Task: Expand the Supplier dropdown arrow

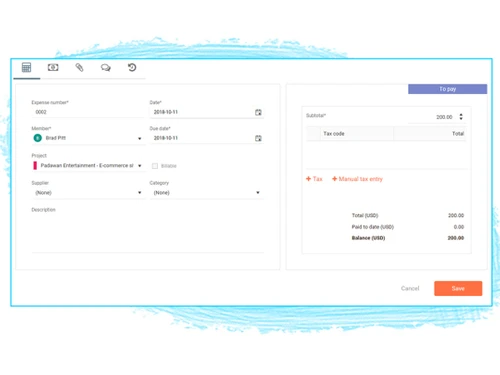Action: 140,193
